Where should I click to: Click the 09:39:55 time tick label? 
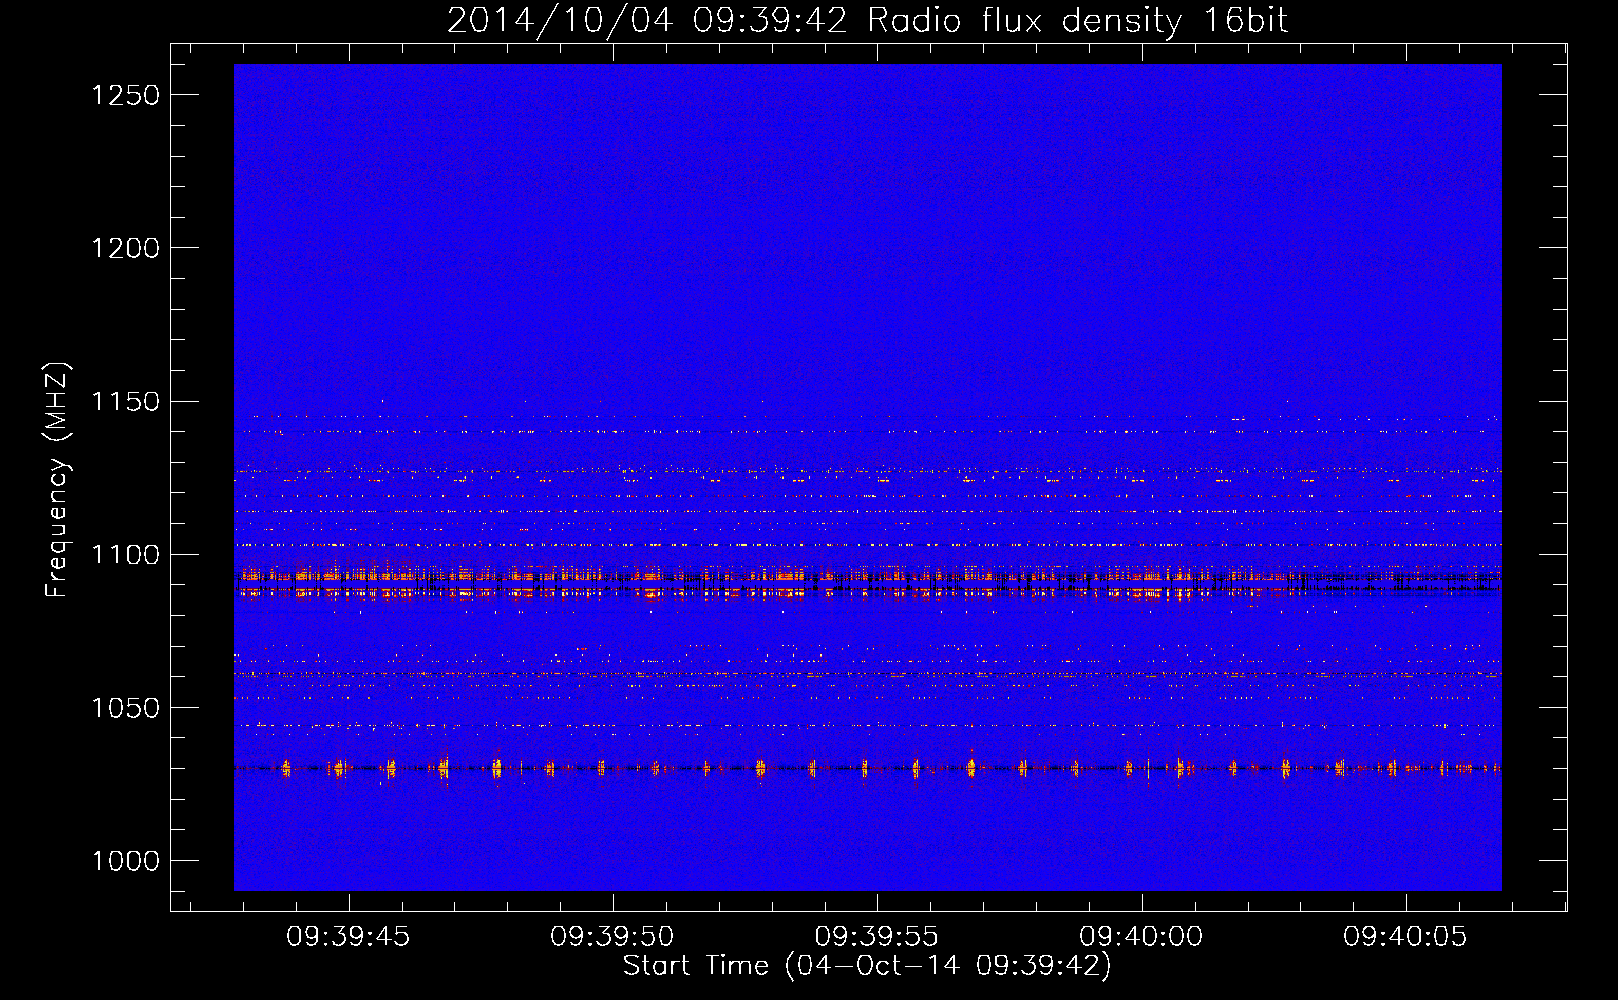[877, 937]
